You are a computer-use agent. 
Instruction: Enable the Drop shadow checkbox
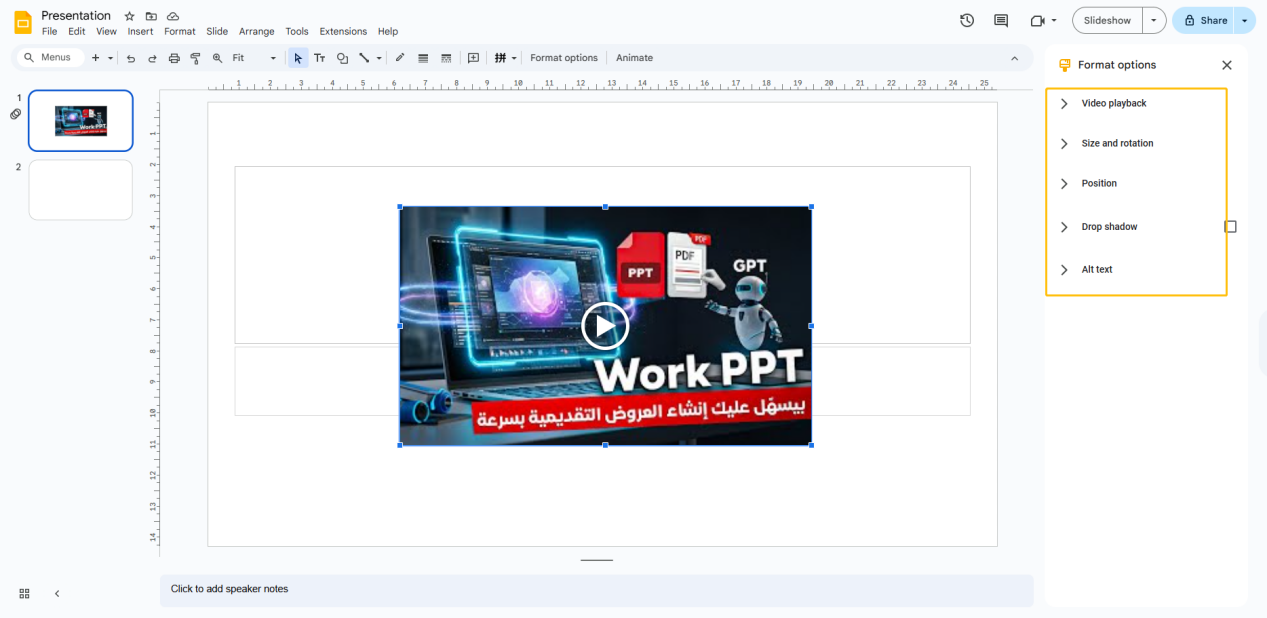click(1230, 227)
